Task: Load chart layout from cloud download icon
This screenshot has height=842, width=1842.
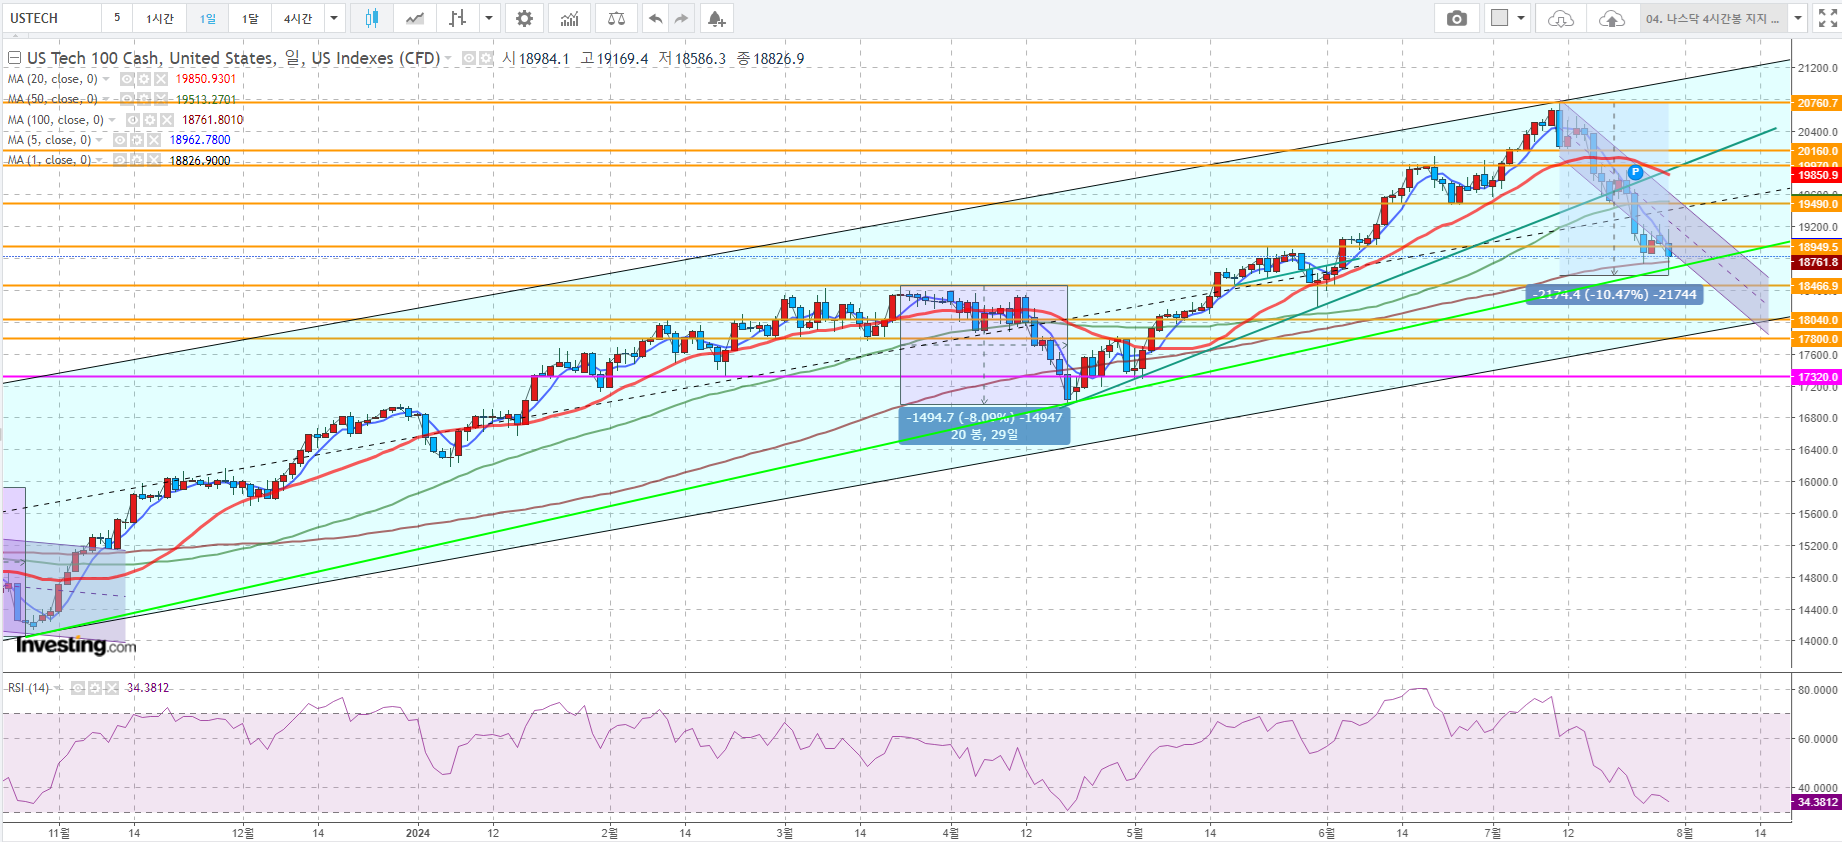Action: click(1560, 18)
